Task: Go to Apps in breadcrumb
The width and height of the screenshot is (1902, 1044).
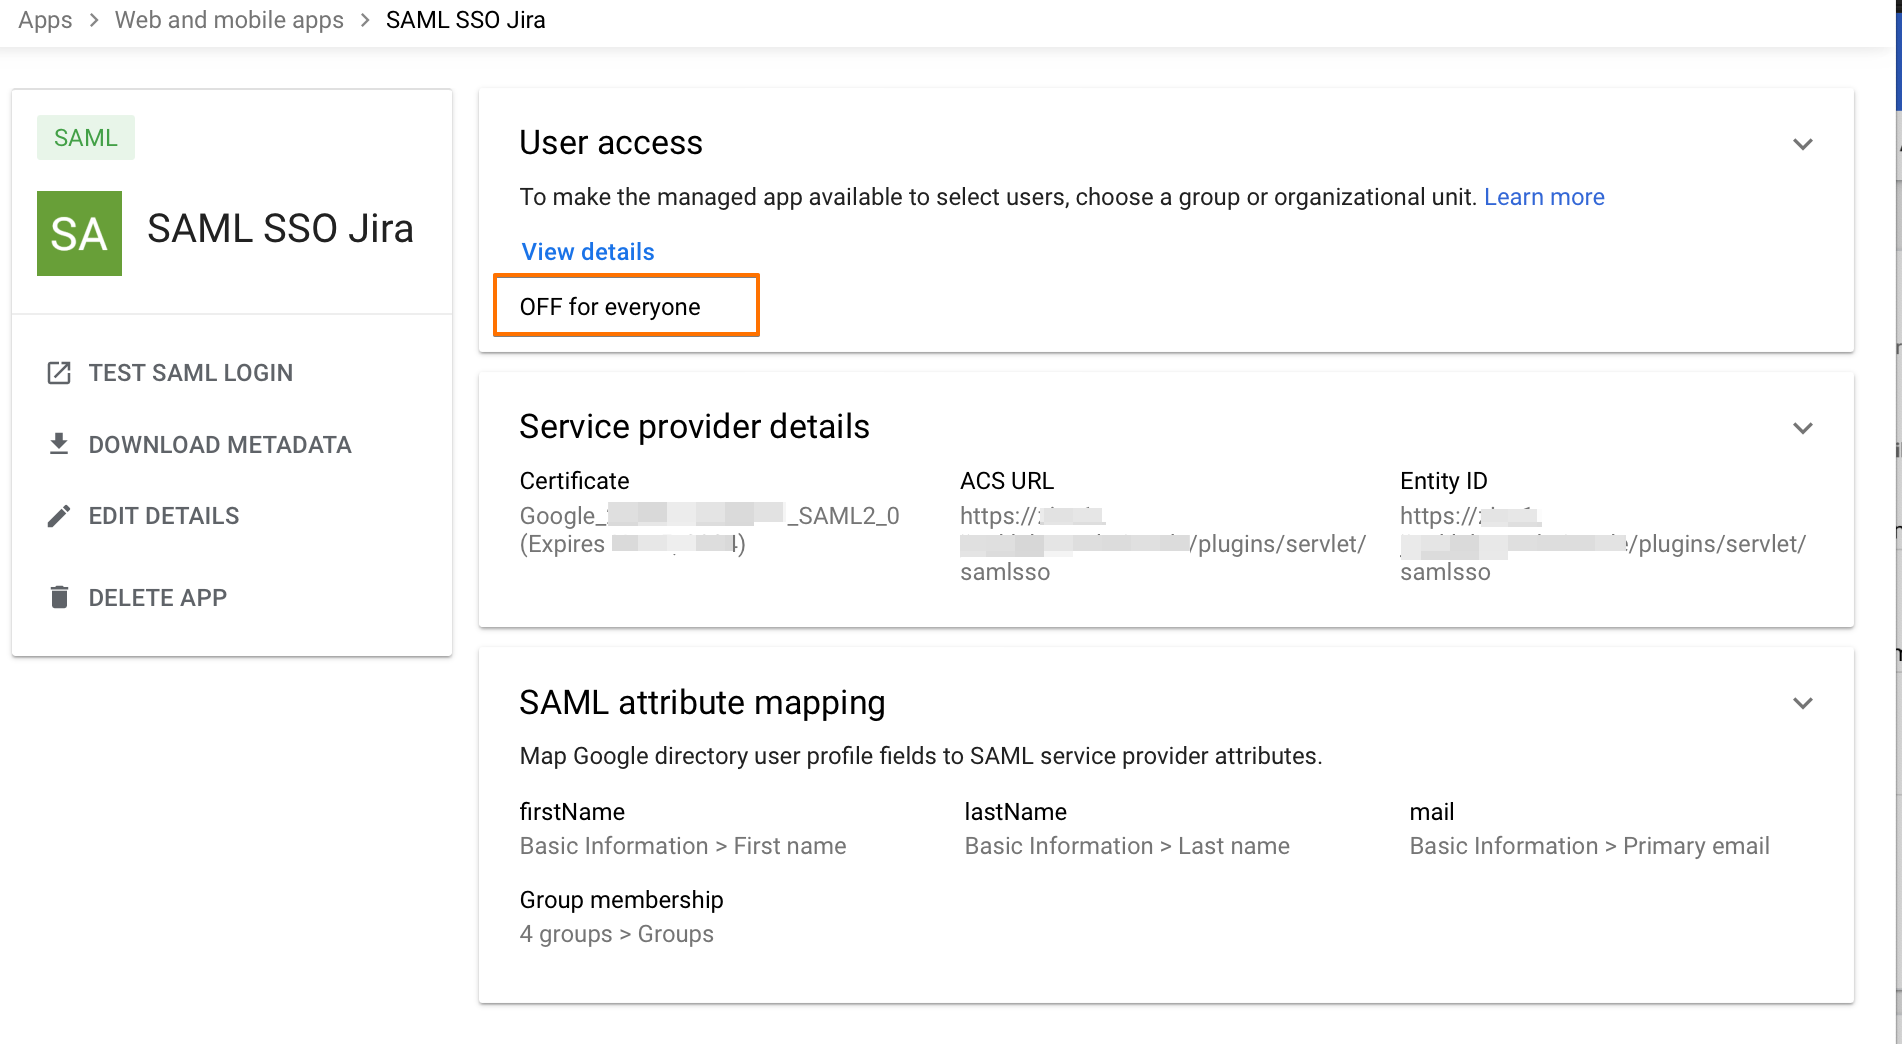Action: [45, 20]
